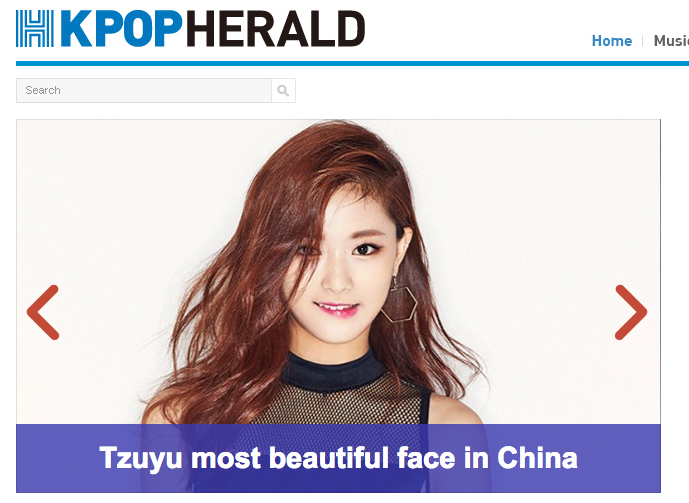The width and height of the screenshot is (689, 503).
Task: Click the hexagon earring in the photo
Action: pyautogui.click(x=399, y=303)
